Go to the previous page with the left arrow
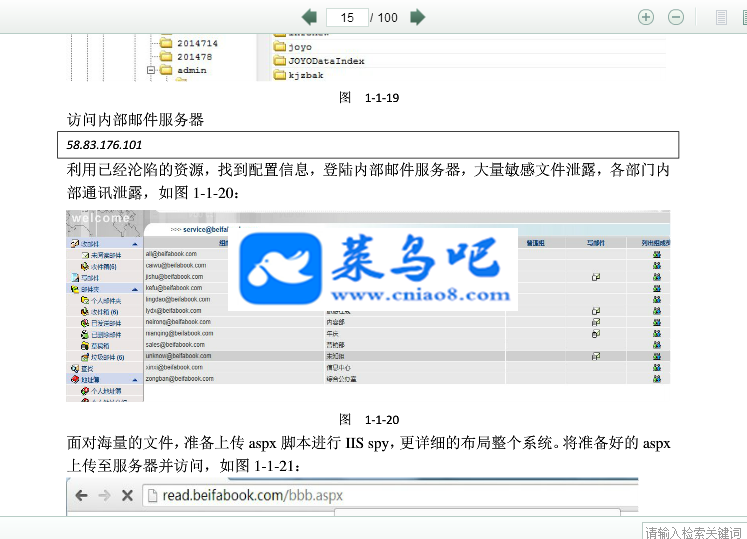 point(310,18)
